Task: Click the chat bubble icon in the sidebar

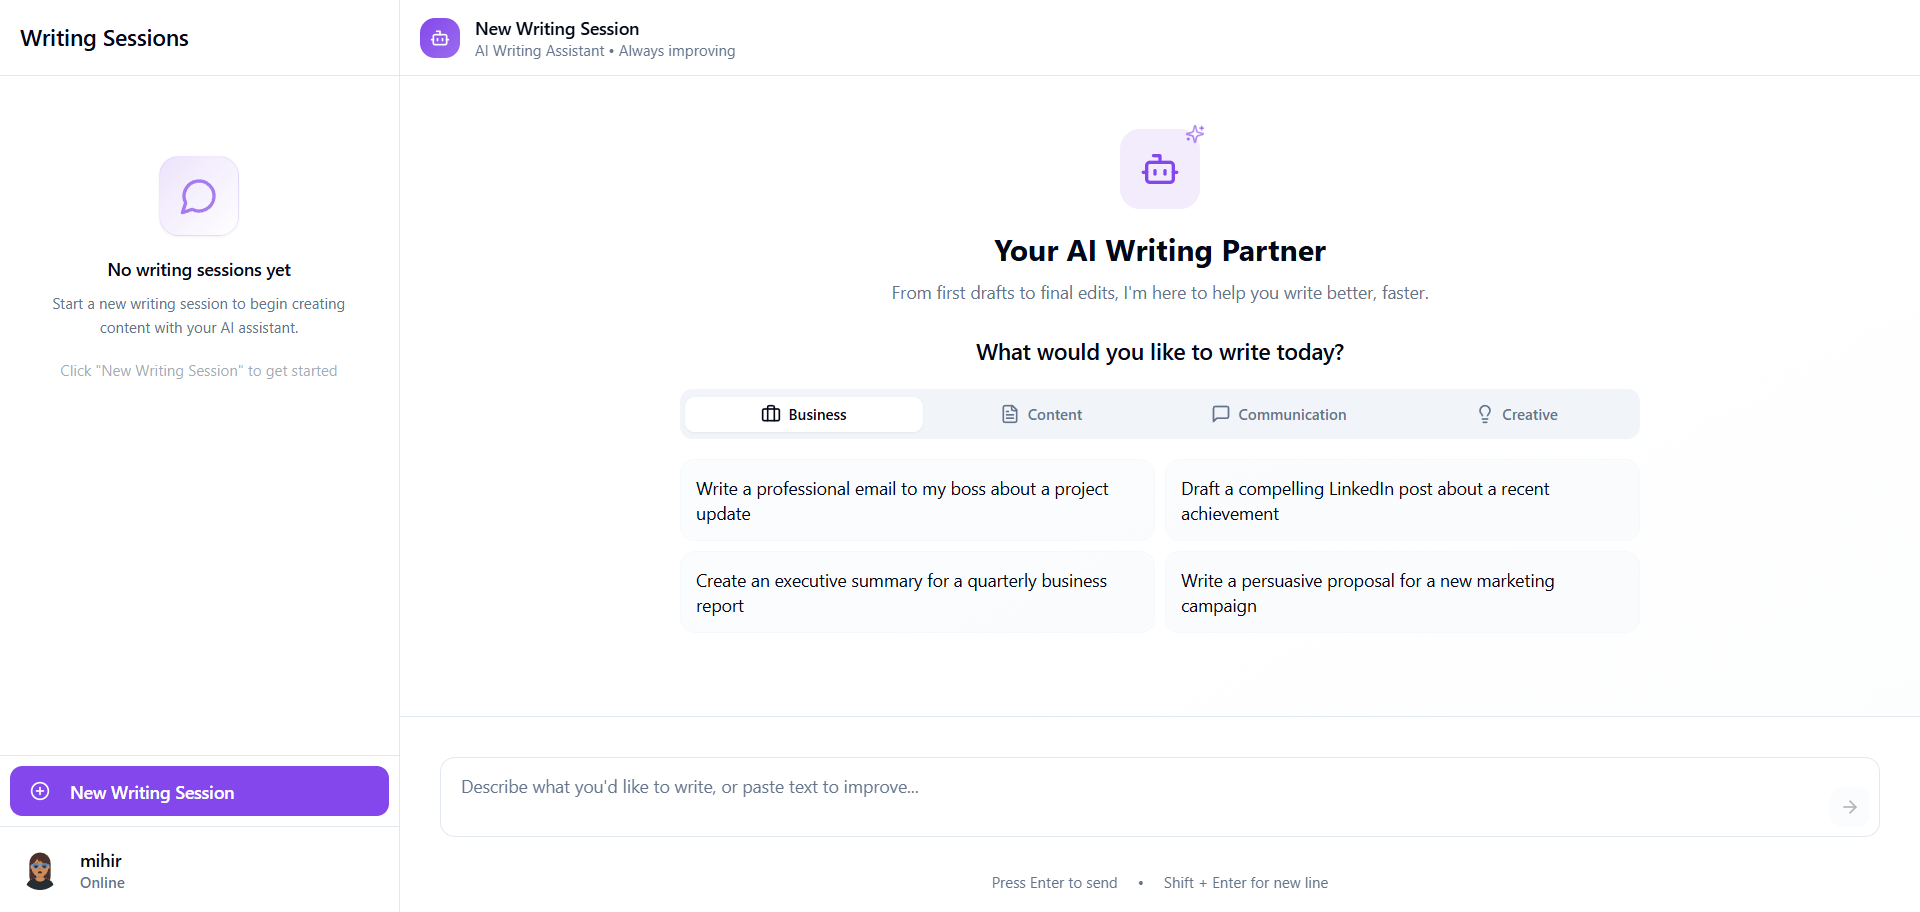Action: point(199,196)
